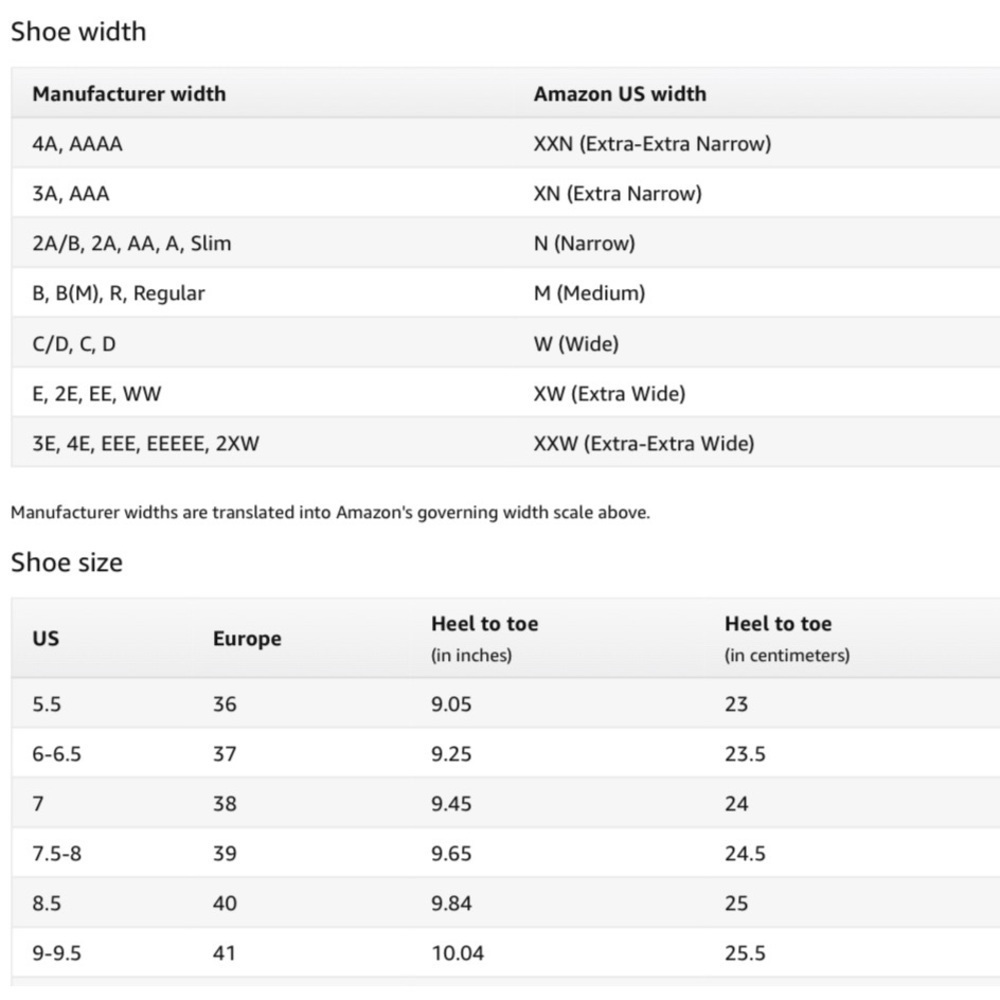The width and height of the screenshot is (1000, 1000).
Task: Click the manufacturer widths translation note text
Action: coord(330,513)
